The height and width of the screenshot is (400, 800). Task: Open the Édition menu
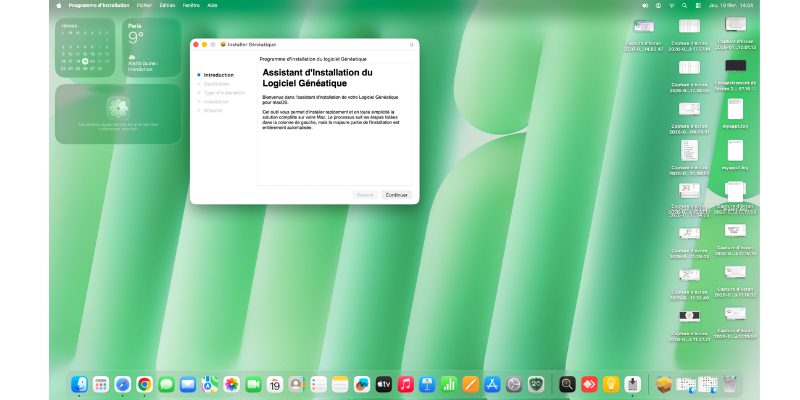[167, 5]
